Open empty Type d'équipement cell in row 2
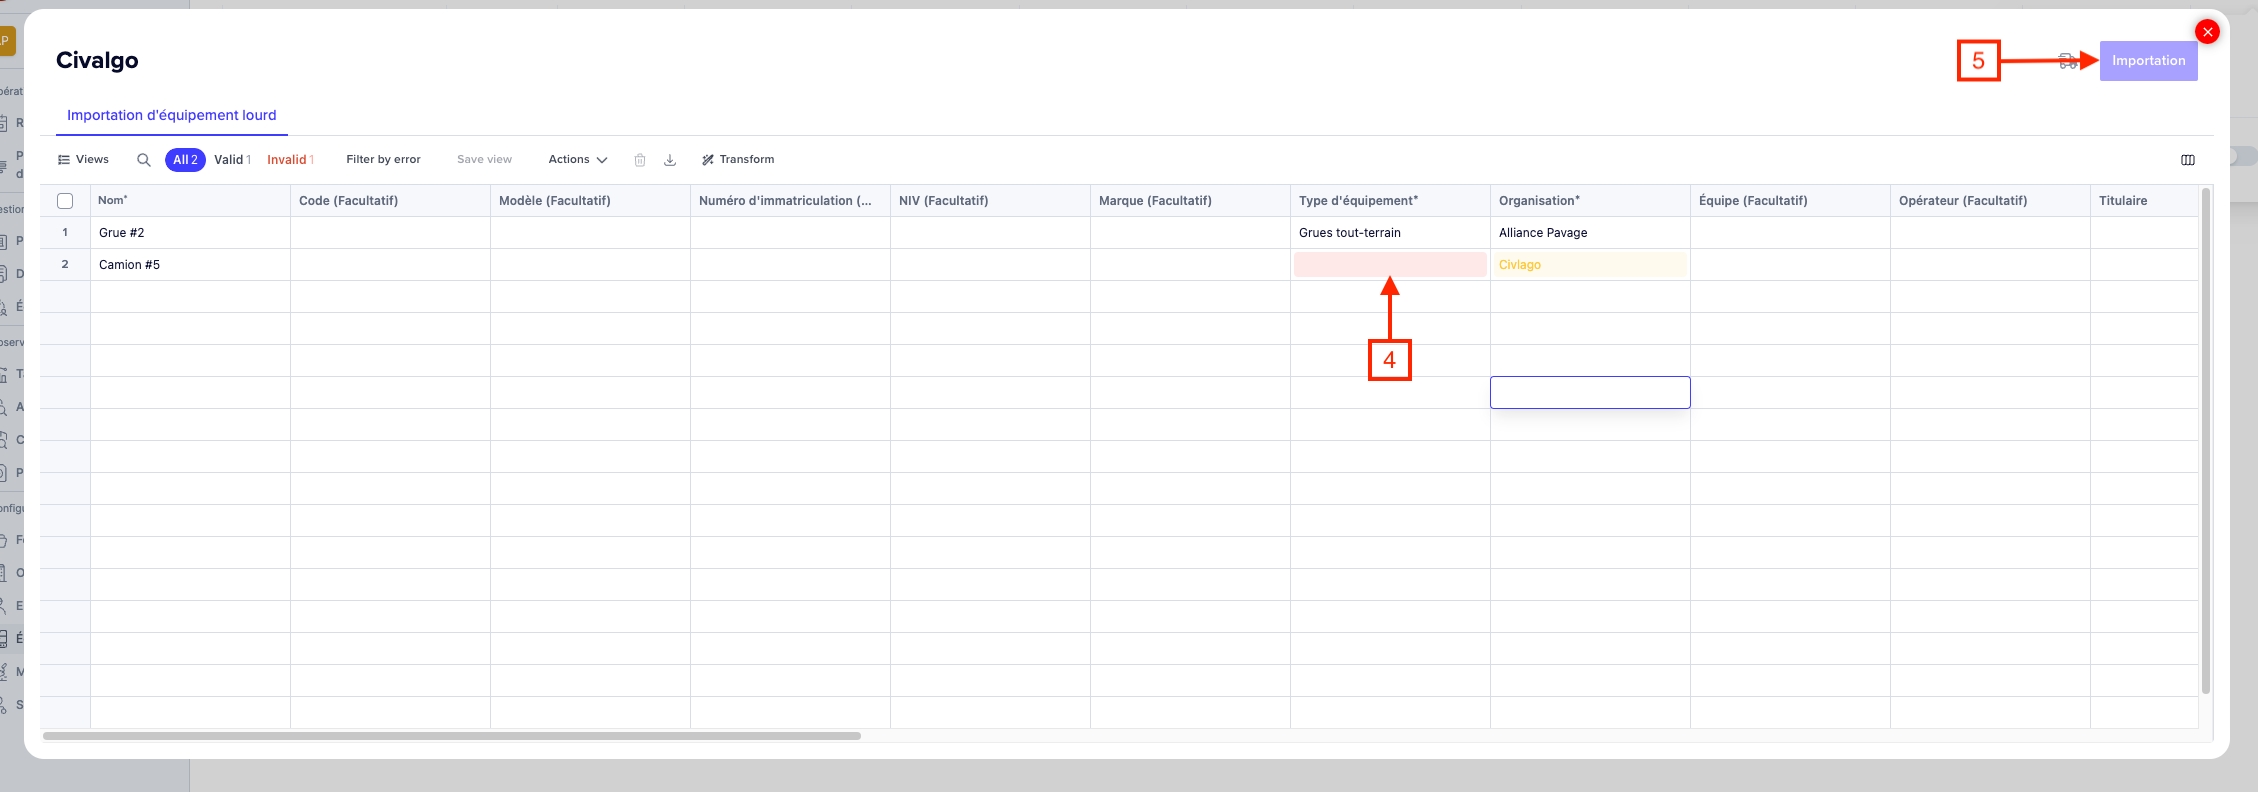2258x792 pixels. click(1389, 265)
